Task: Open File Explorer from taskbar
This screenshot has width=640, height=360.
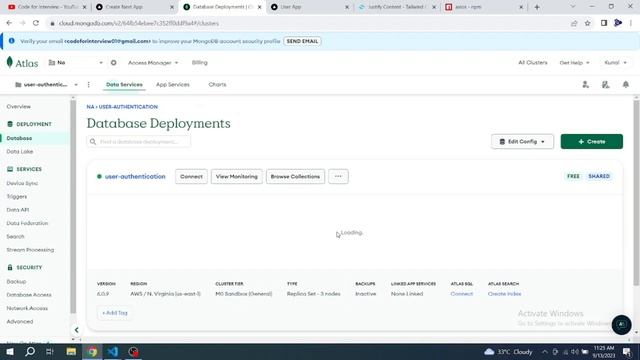Action: coord(71,351)
